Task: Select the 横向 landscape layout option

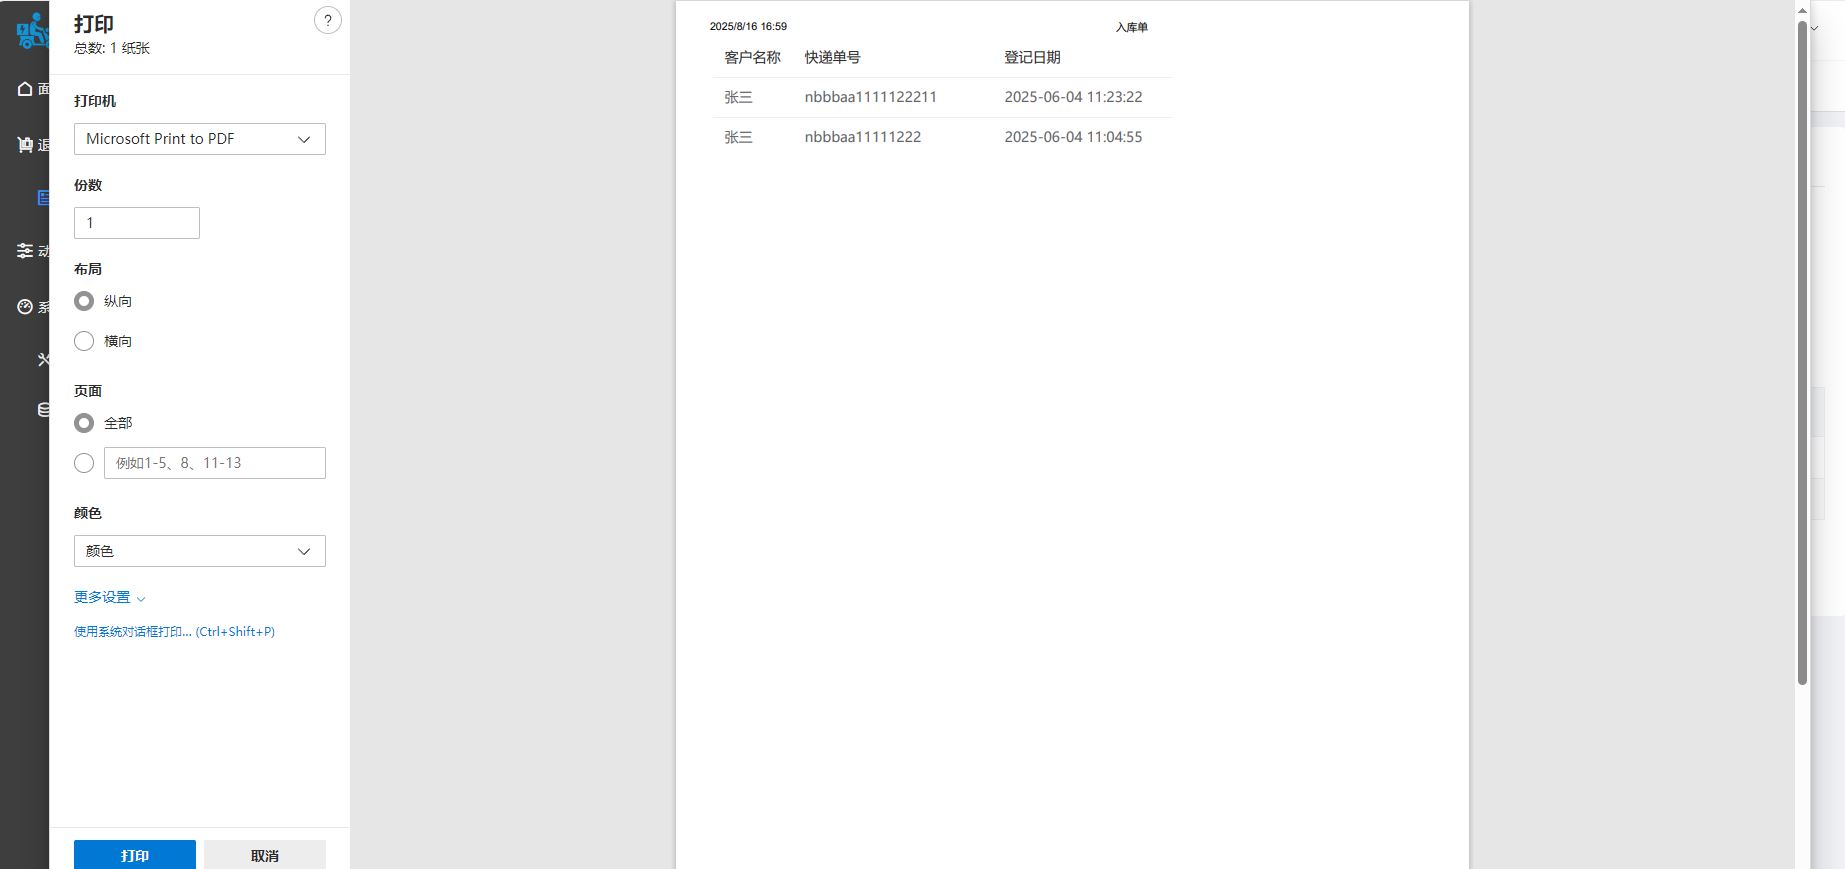Action: click(84, 341)
